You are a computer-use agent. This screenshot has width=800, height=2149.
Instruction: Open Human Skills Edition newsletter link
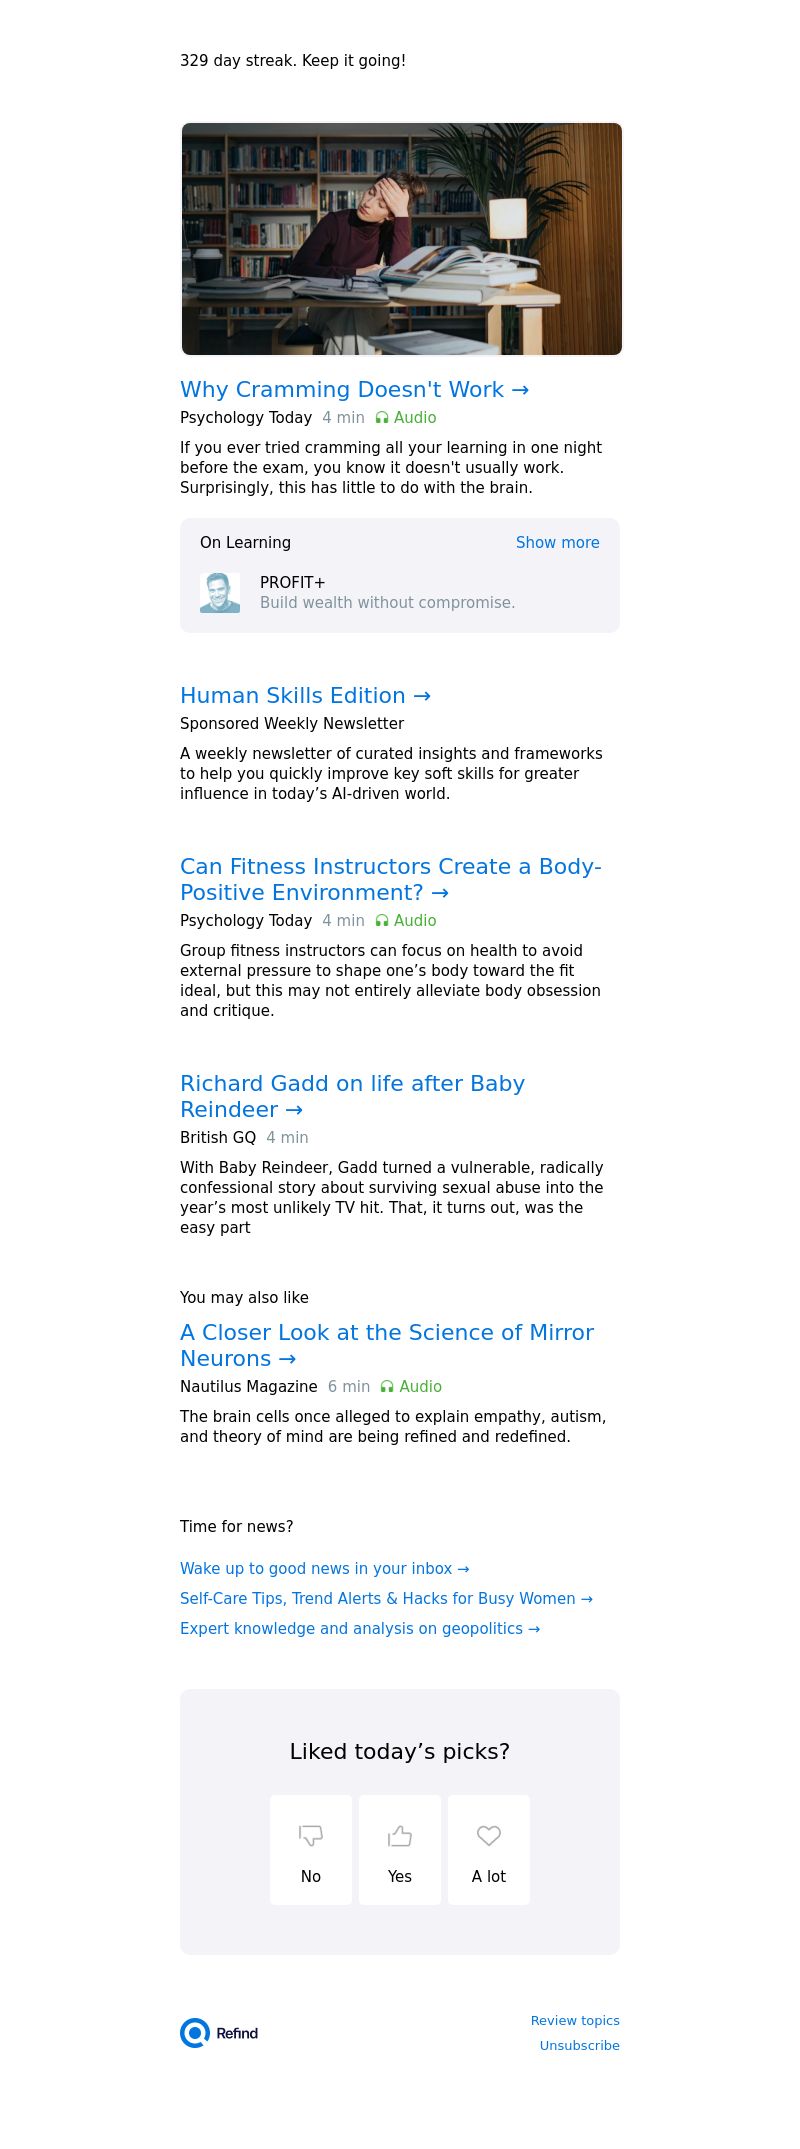[x=305, y=696]
